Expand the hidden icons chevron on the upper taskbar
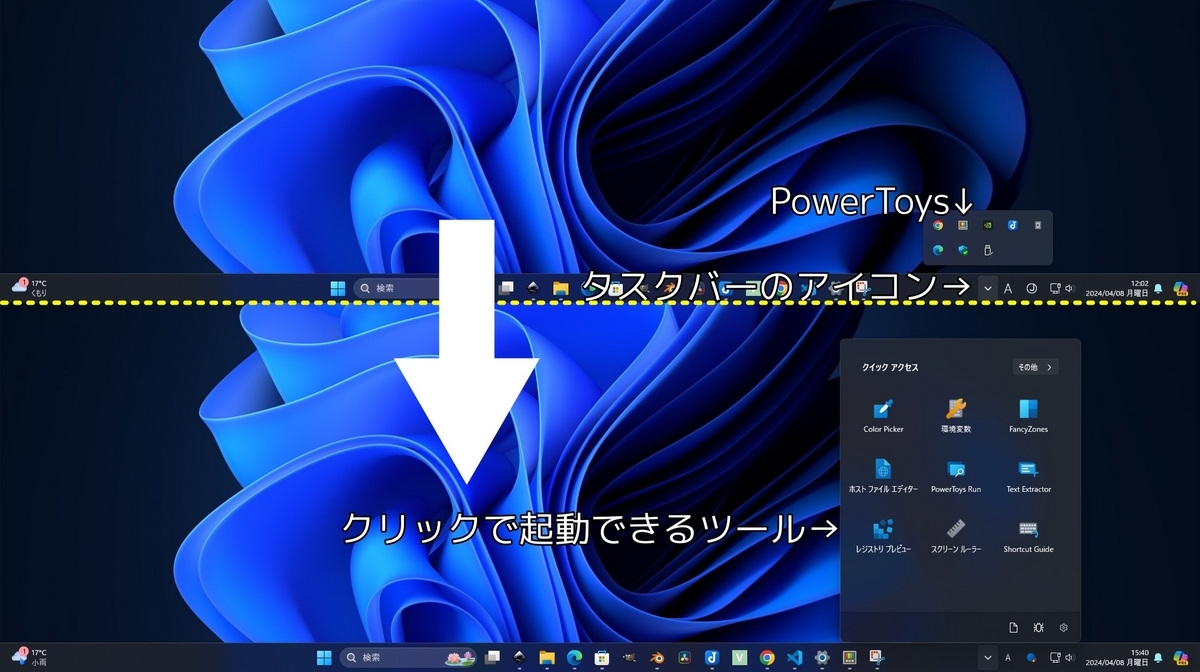The image size is (1200, 672). point(987,288)
